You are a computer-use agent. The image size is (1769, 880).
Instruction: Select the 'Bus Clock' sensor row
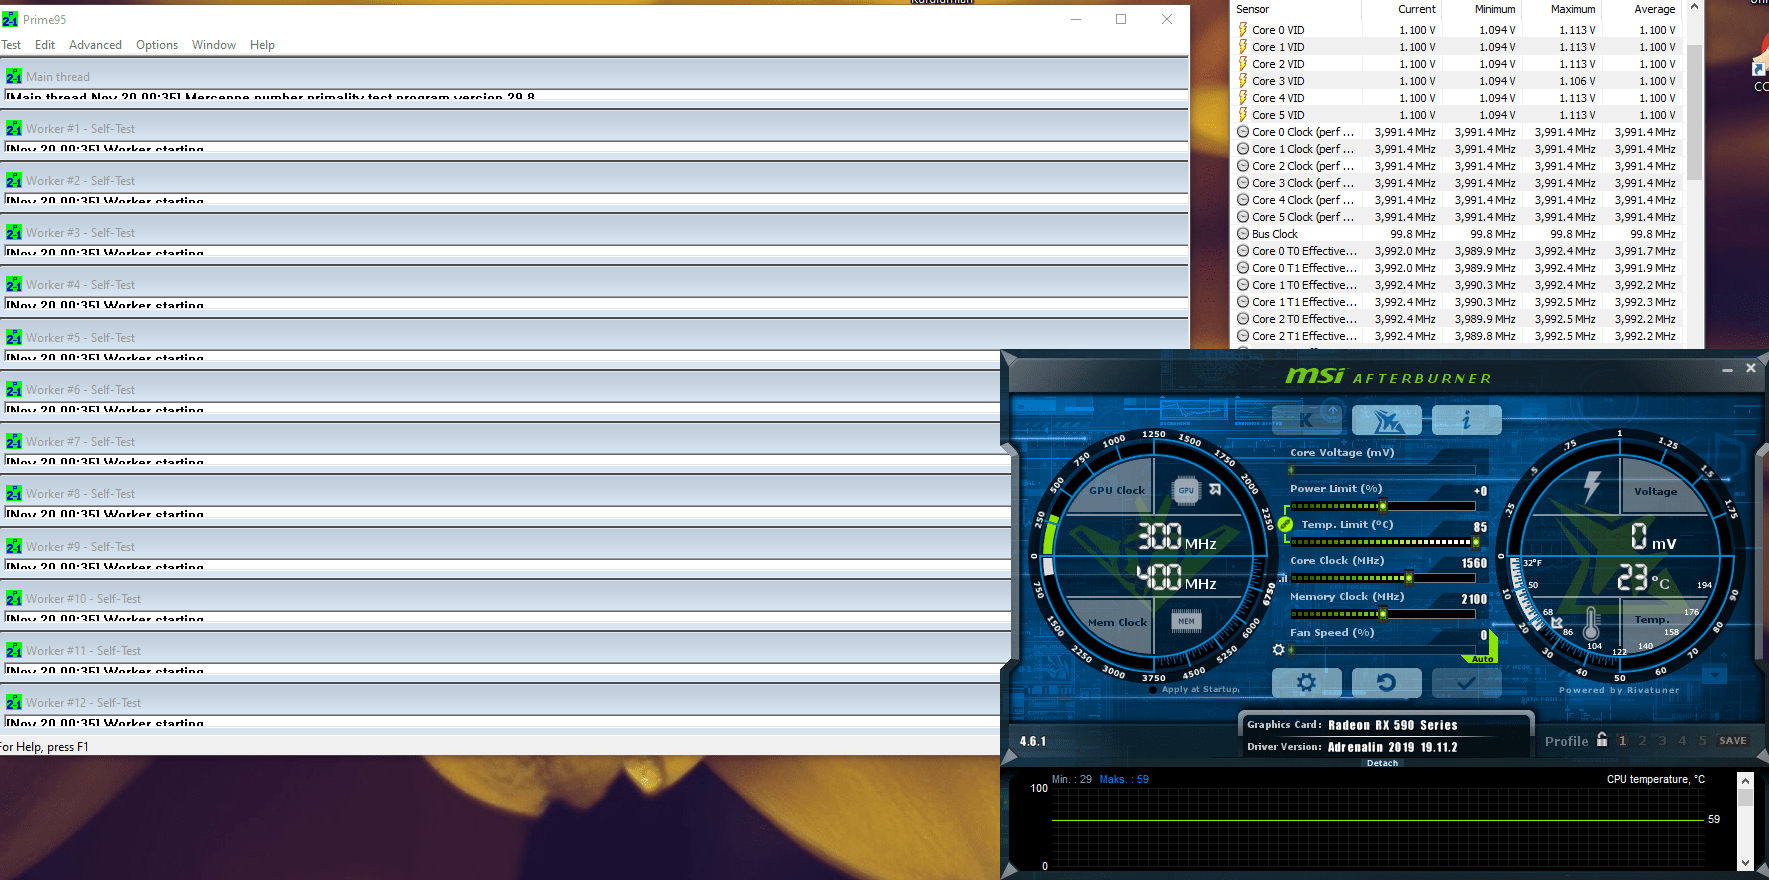click(1458, 234)
